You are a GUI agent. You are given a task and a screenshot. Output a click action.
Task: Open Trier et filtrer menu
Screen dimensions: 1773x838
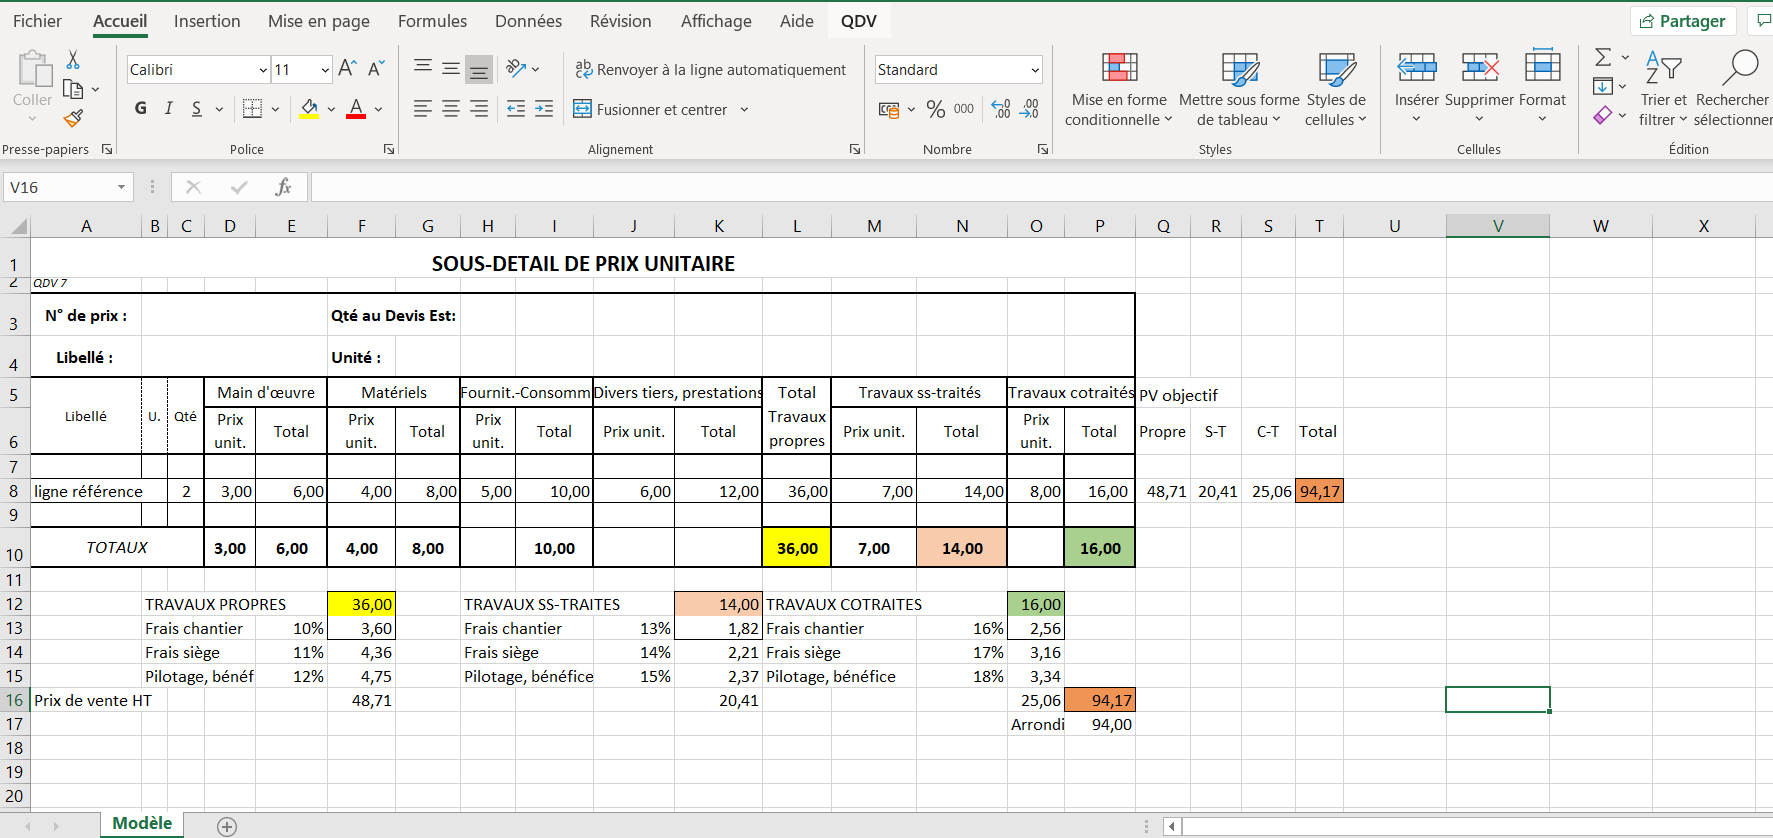pos(1663,90)
